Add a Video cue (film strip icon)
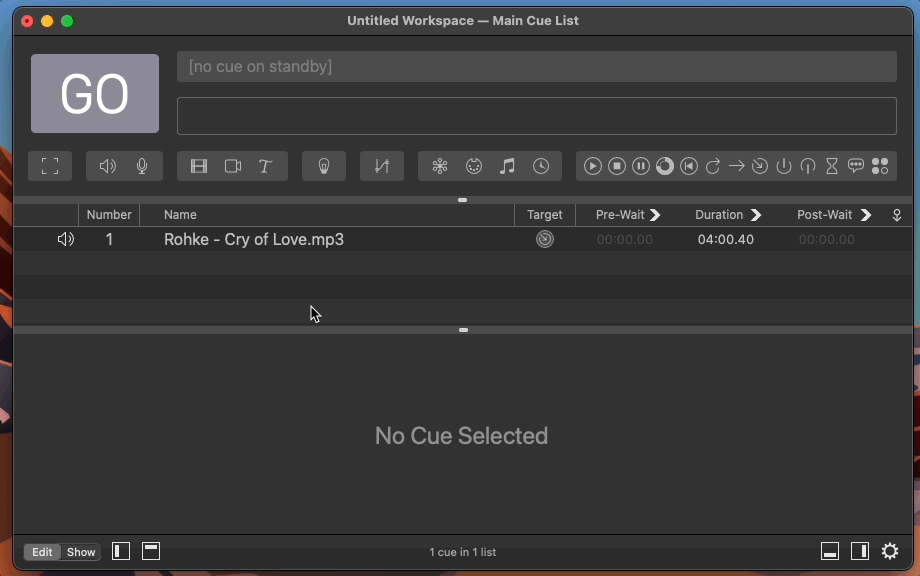920x576 pixels. 199,166
